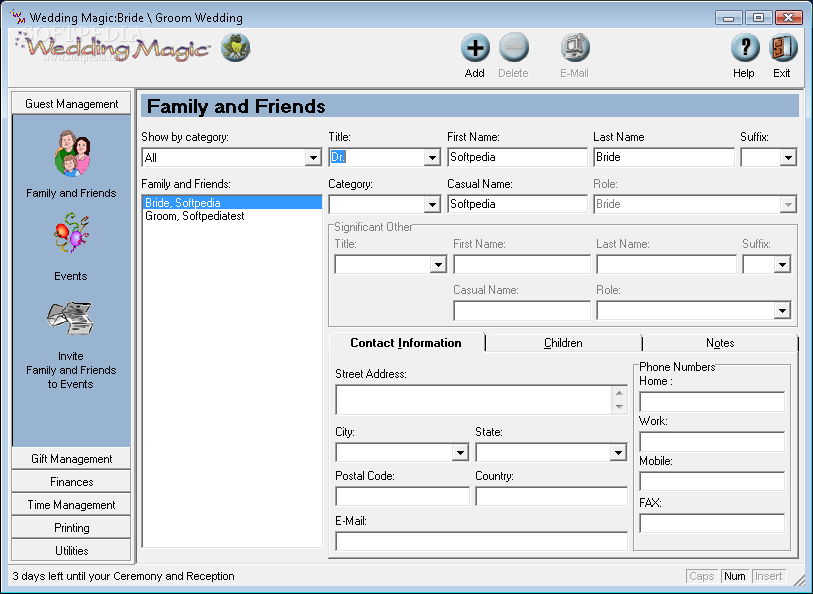This screenshot has height=594, width=813.
Task: Click the title bar application icon
Action: point(17,17)
